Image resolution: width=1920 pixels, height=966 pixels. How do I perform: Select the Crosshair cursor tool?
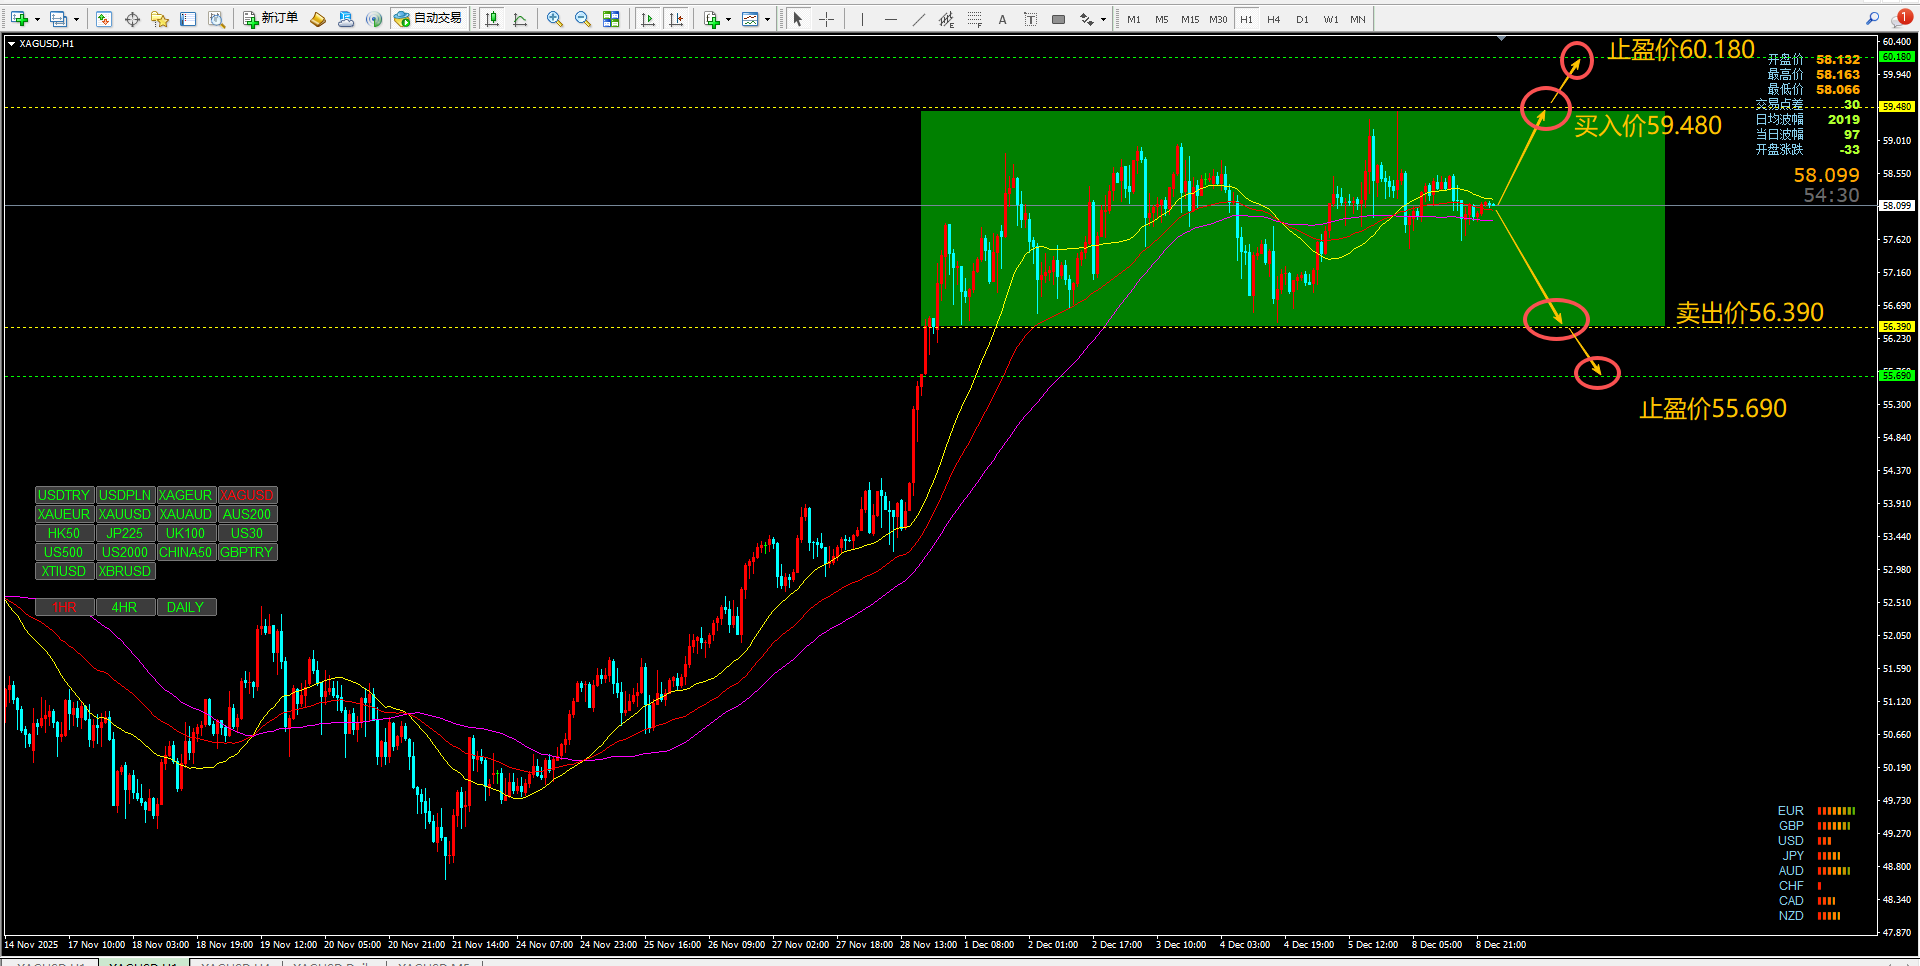[x=826, y=19]
